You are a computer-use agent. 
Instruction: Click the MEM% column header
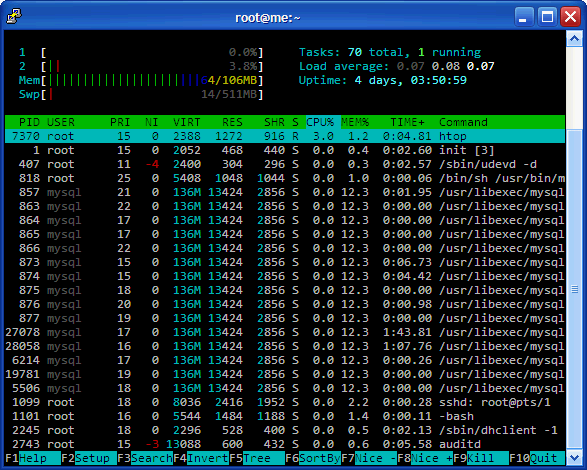[x=355, y=122]
